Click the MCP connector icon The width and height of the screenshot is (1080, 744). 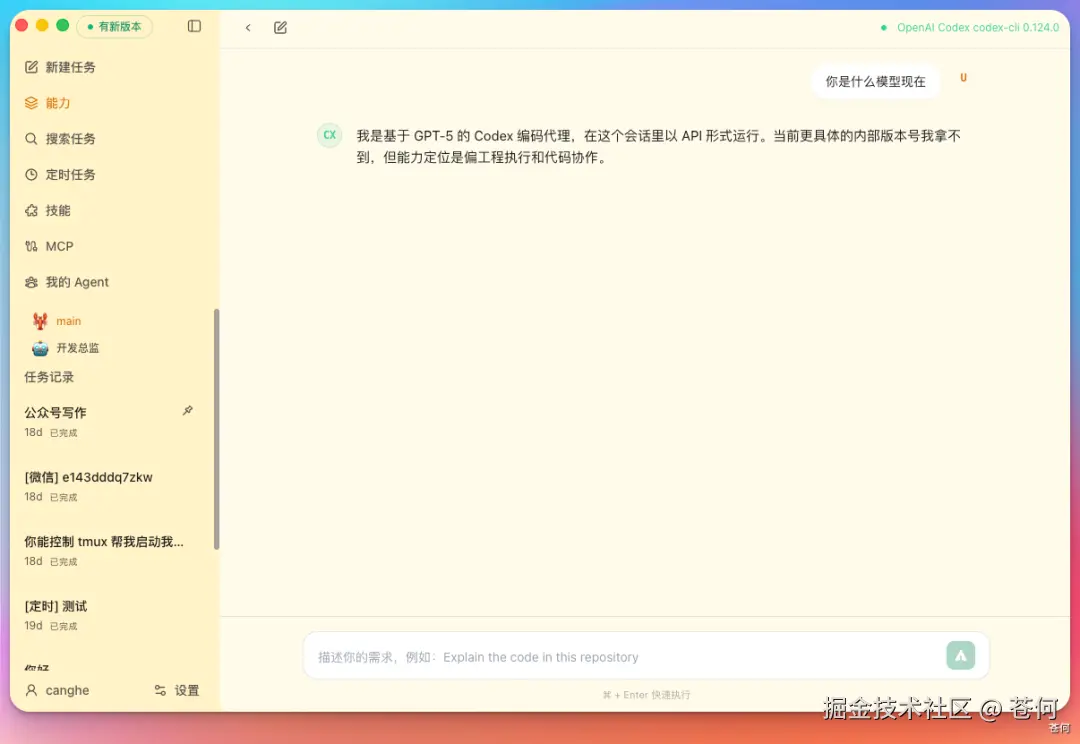31,246
